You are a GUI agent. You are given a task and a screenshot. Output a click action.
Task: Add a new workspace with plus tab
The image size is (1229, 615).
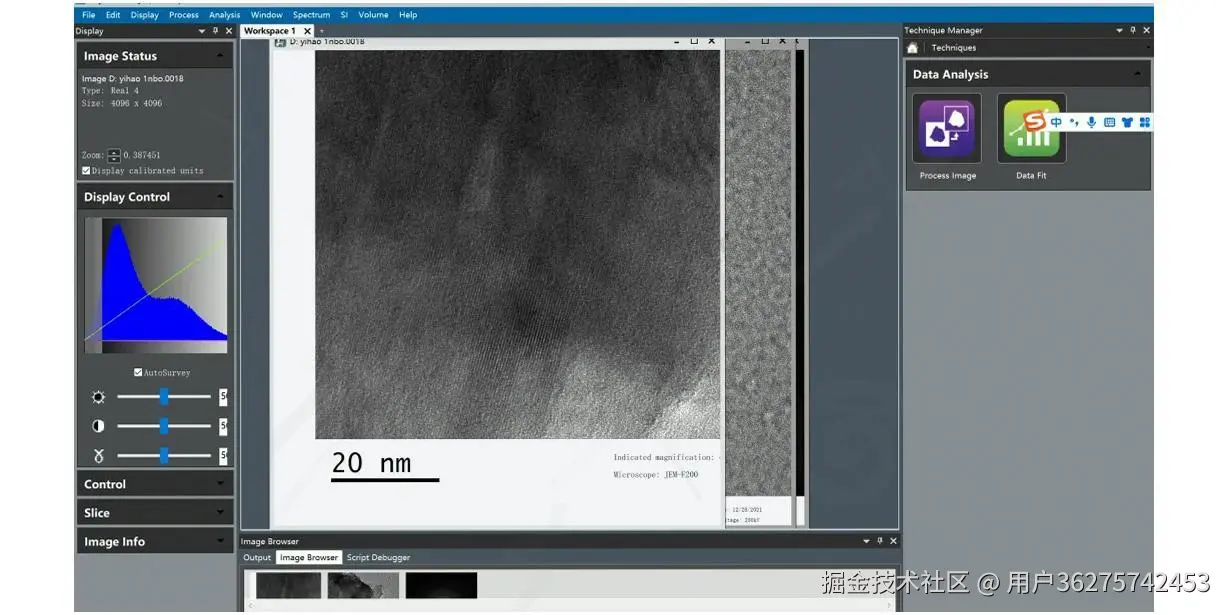tap(321, 31)
